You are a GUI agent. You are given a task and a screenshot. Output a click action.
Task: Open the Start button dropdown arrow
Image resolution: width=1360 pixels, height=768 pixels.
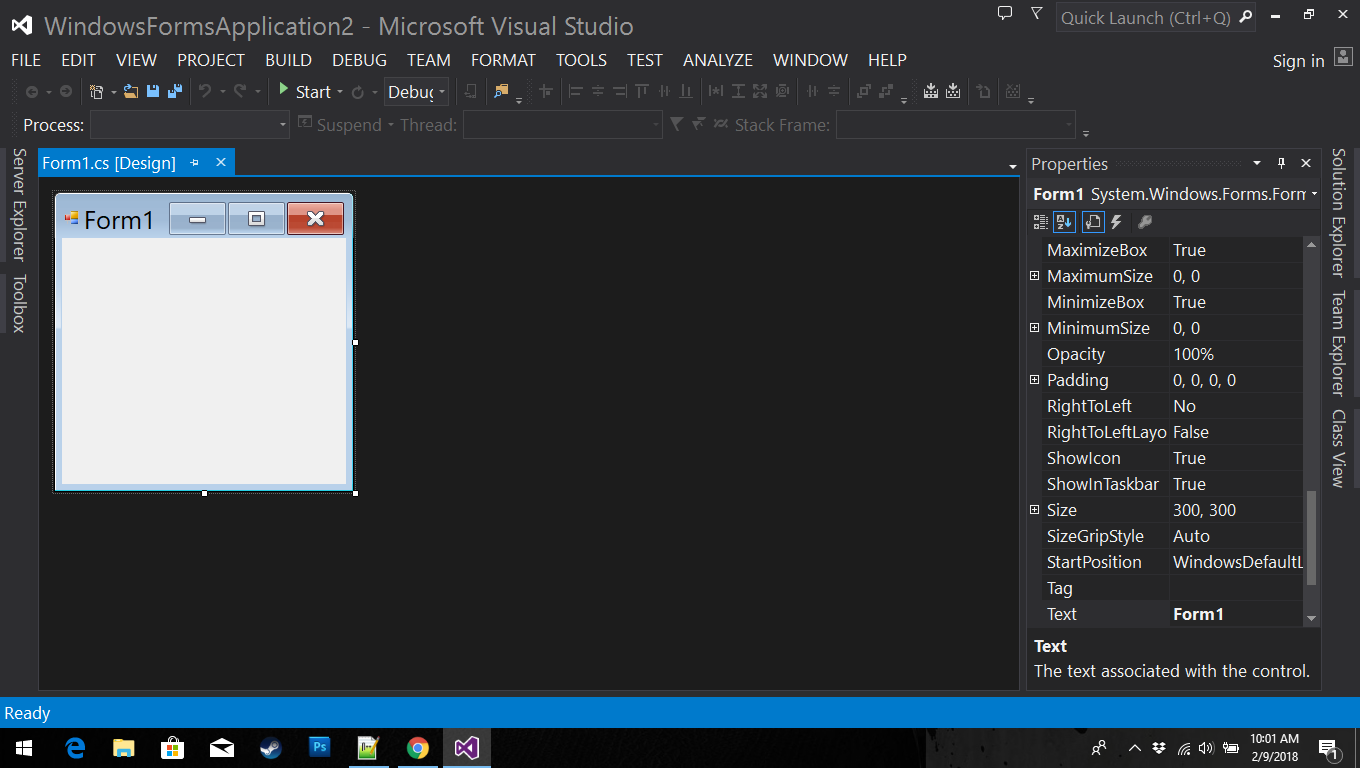pyautogui.click(x=339, y=92)
